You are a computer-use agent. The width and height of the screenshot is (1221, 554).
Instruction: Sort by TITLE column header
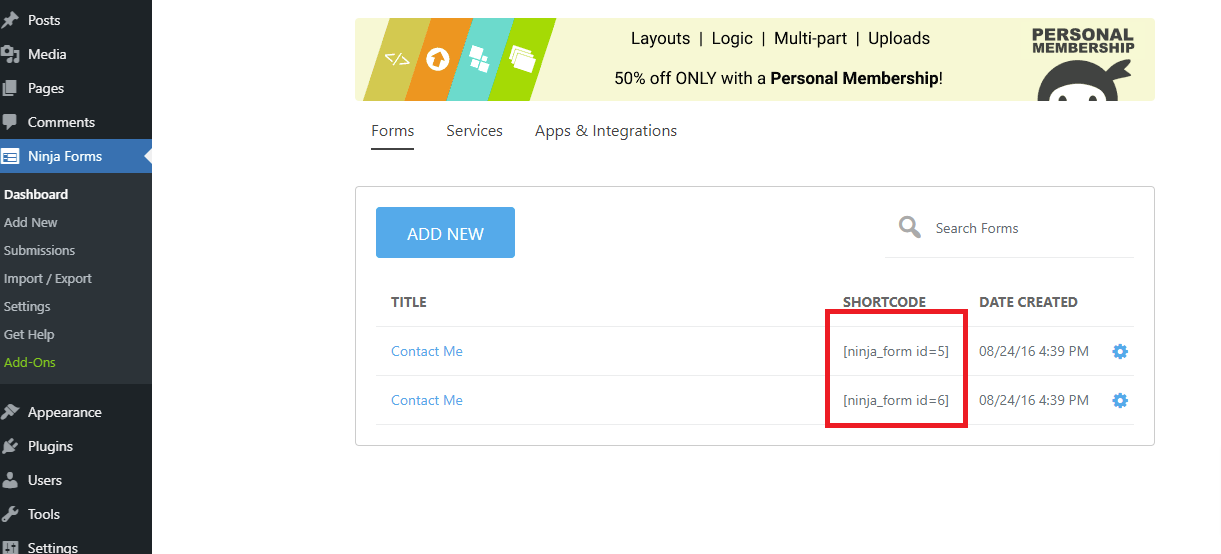pyautogui.click(x=409, y=302)
